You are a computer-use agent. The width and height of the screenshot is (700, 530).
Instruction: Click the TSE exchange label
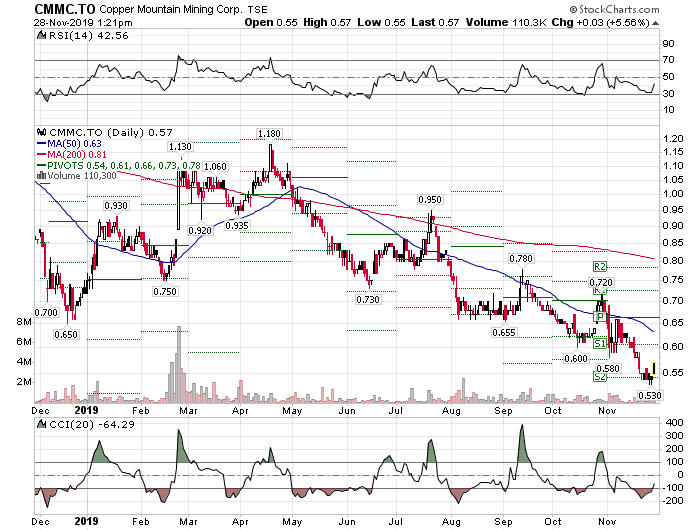click(x=258, y=9)
